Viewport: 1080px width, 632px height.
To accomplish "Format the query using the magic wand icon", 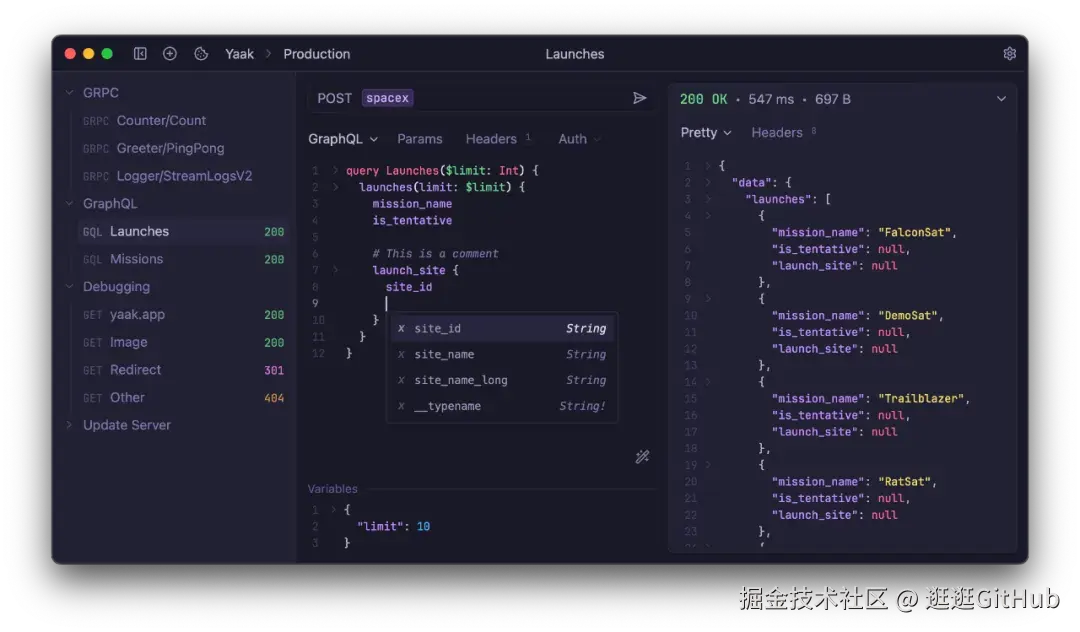I will [643, 457].
